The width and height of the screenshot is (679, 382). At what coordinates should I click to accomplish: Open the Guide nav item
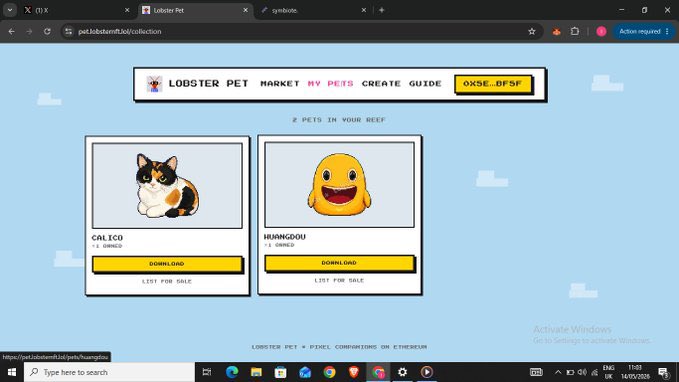click(425, 84)
